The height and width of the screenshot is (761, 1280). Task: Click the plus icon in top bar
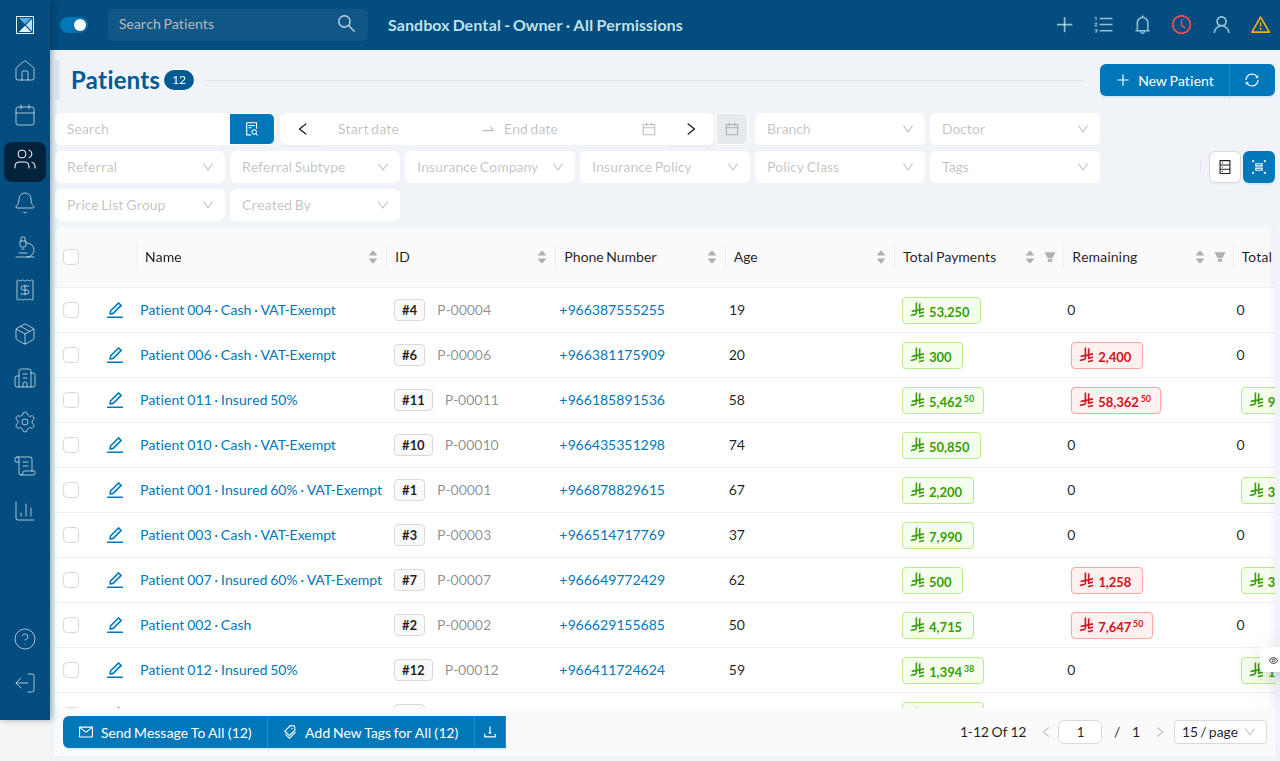[x=1065, y=25]
